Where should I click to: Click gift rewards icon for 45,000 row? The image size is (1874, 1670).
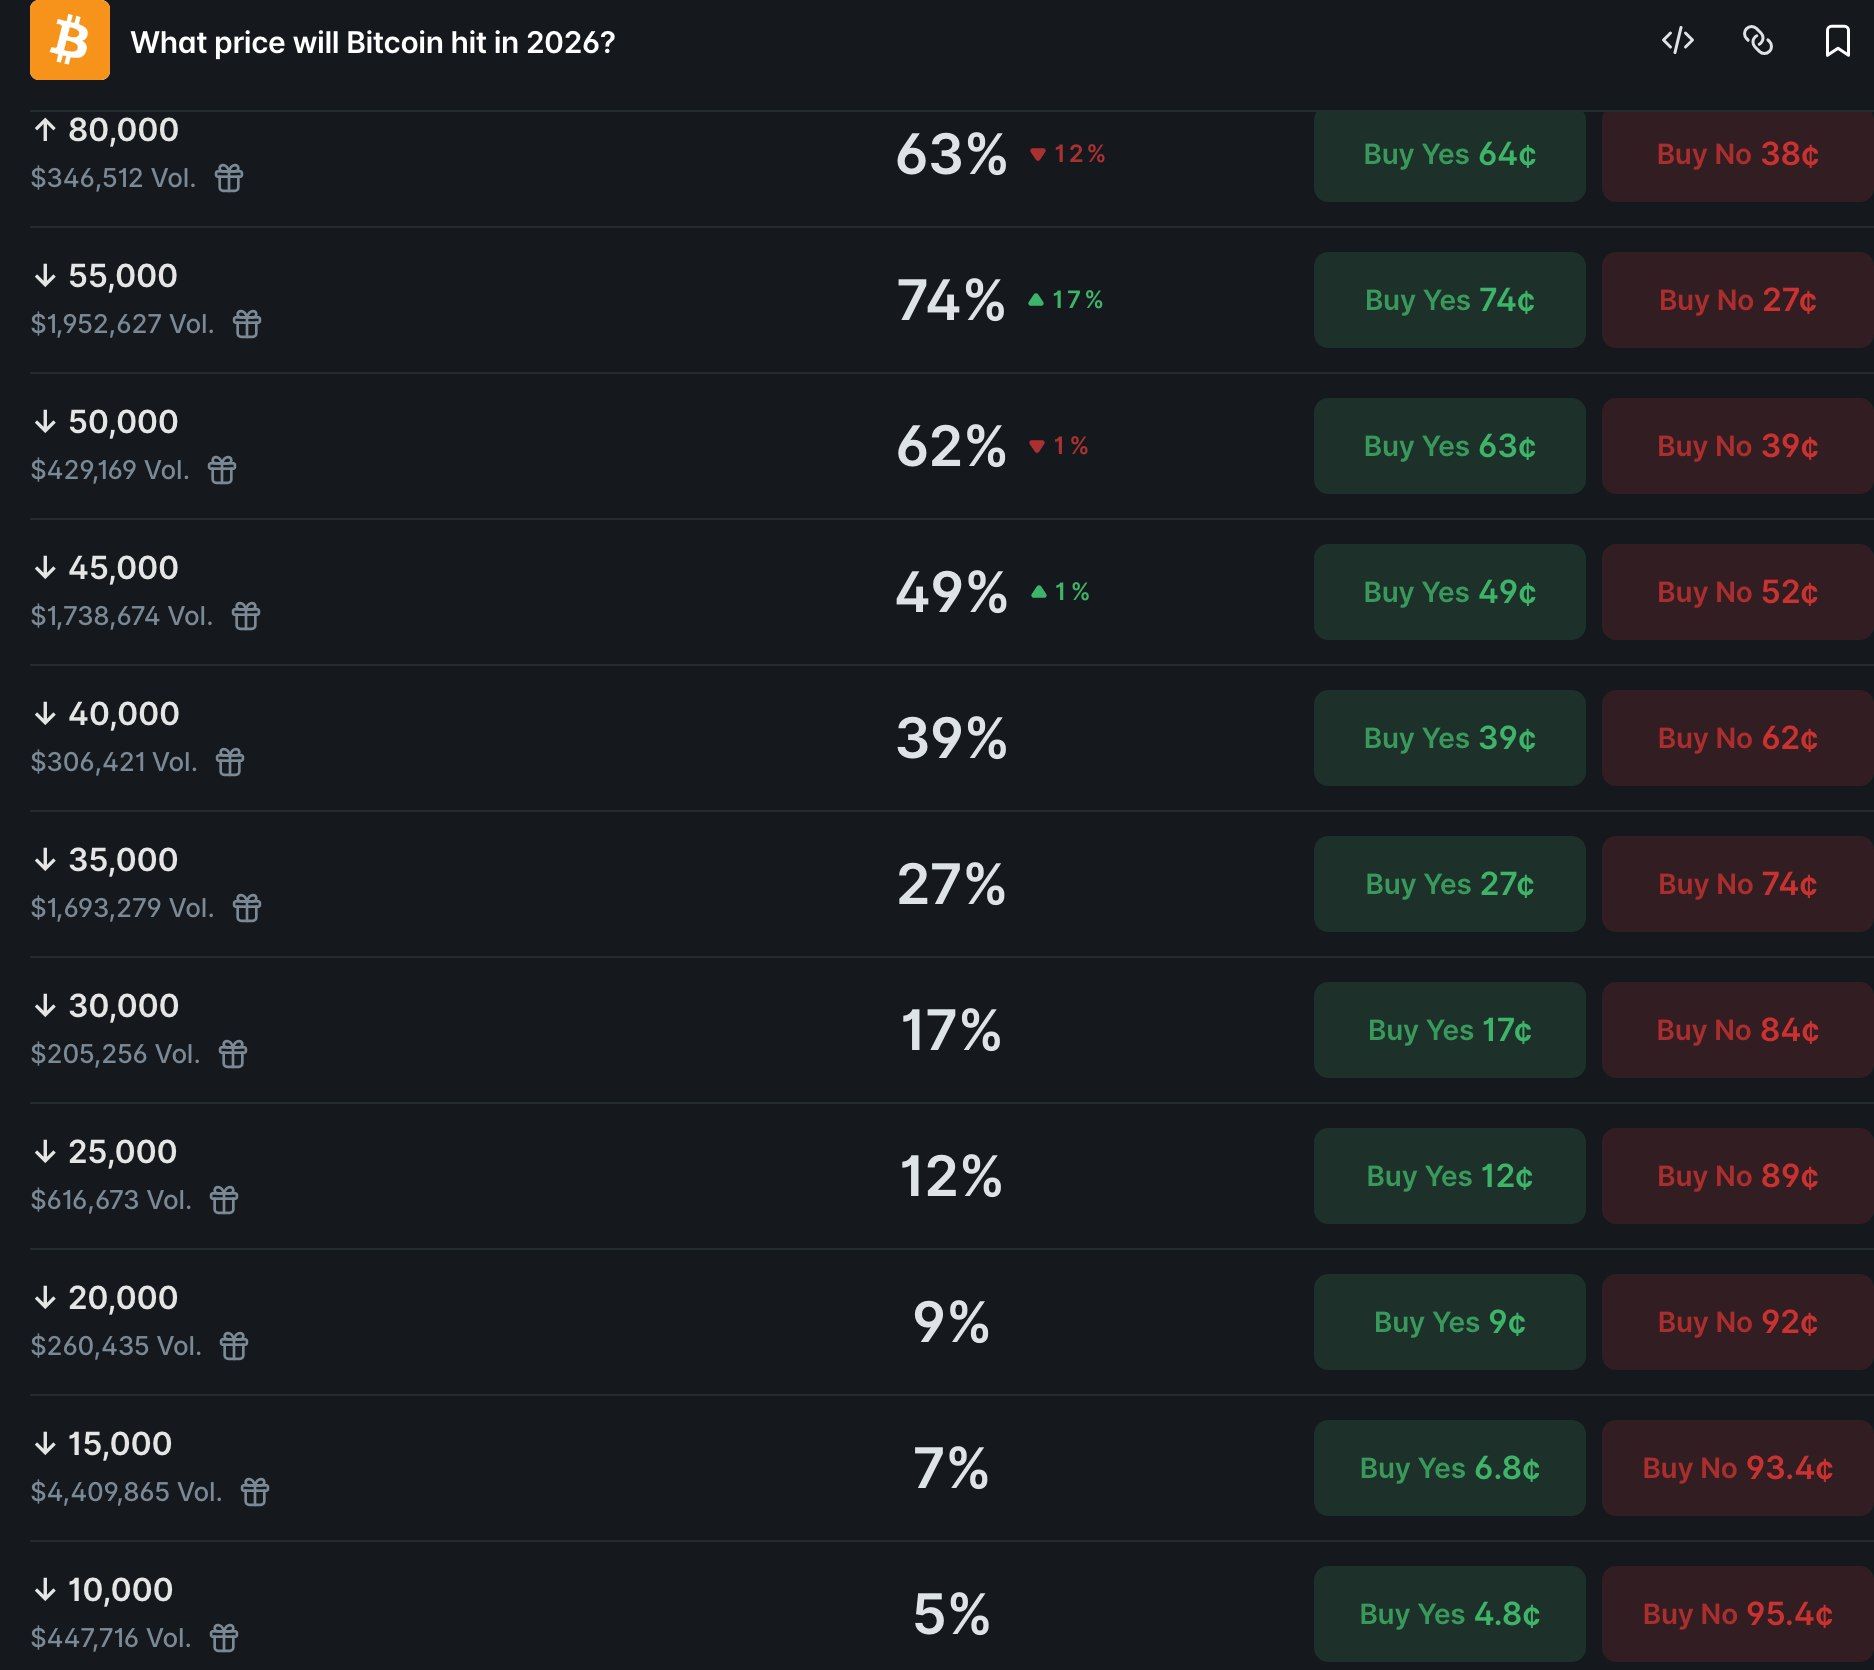pyautogui.click(x=246, y=616)
